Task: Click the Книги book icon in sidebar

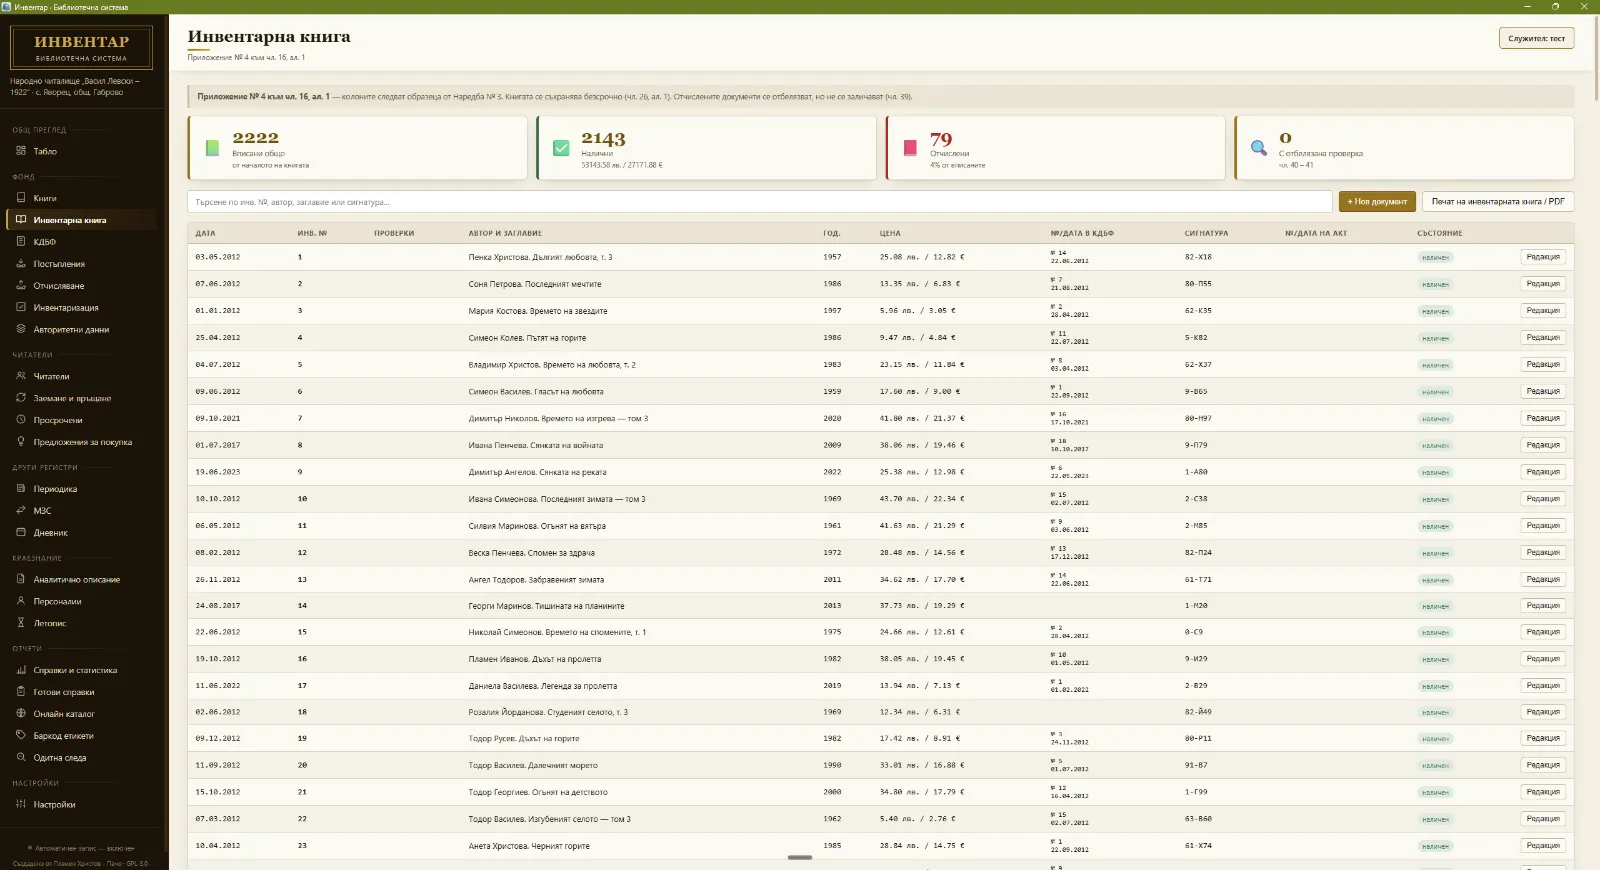Action: pyautogui.click(x=21, y=198)
